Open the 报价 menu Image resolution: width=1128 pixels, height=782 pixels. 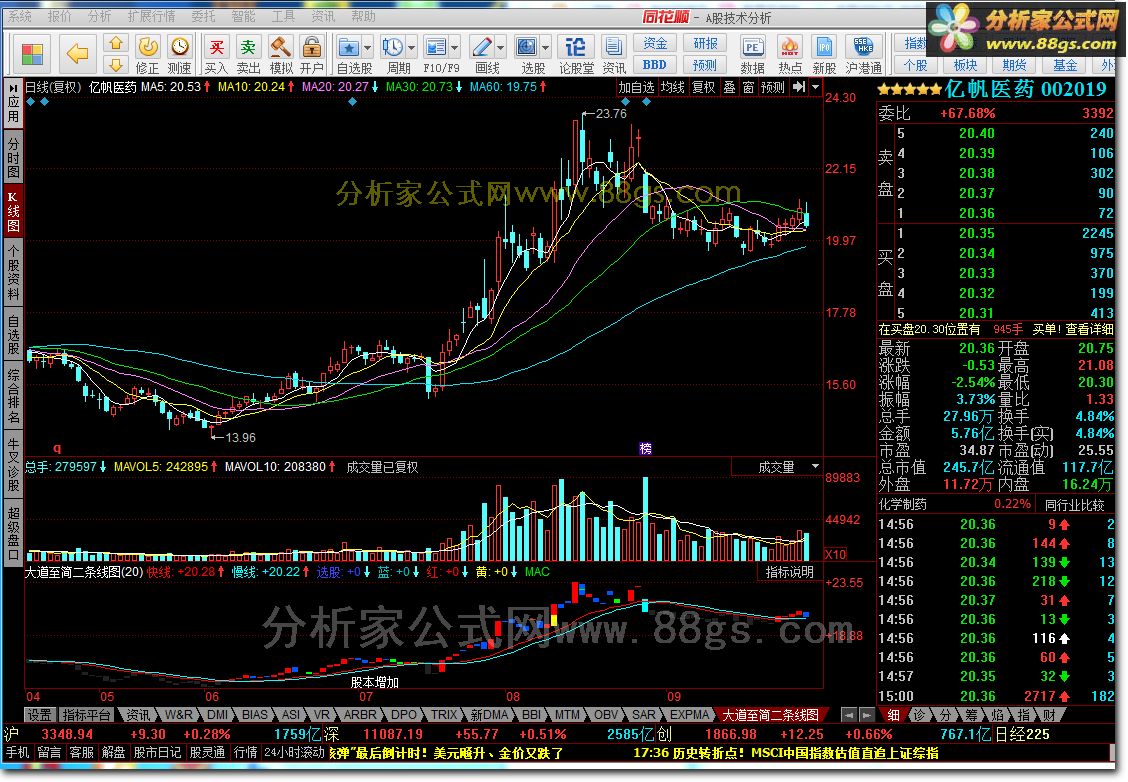[59, 16]
